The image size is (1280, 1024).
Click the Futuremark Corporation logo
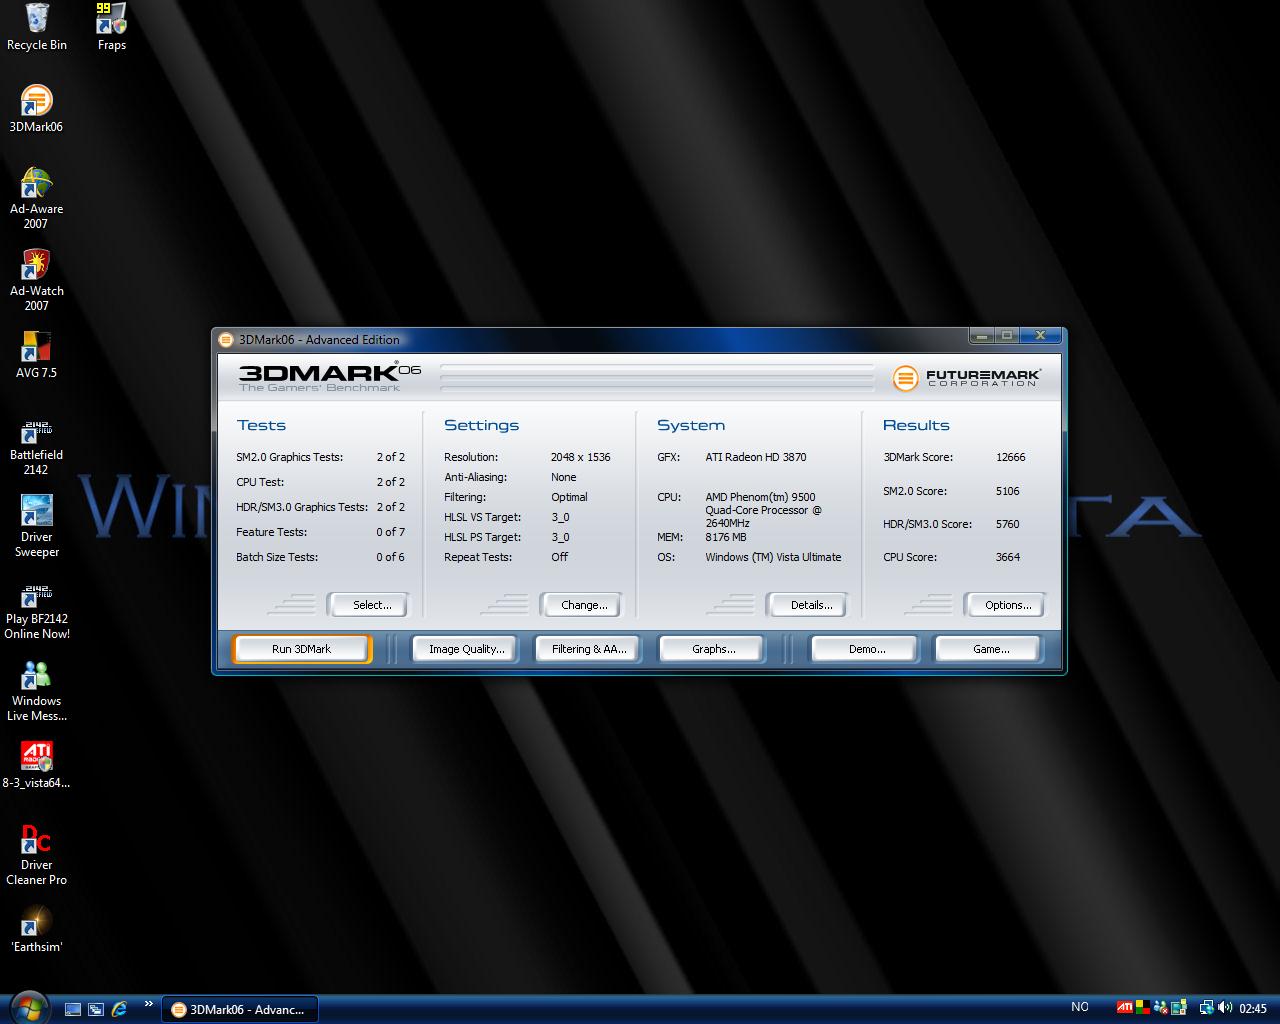[966, 377]
